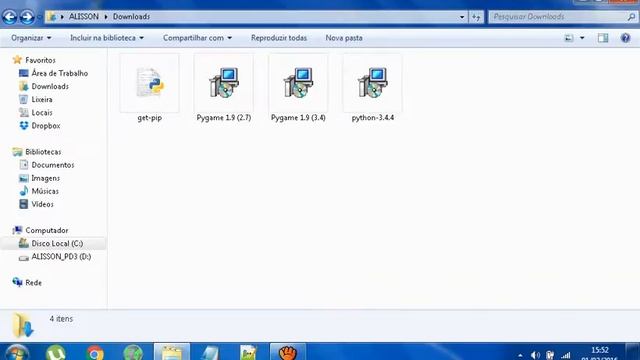Click the network signal tray icon
Screen dimensions: 640x360
click(565, 355)
